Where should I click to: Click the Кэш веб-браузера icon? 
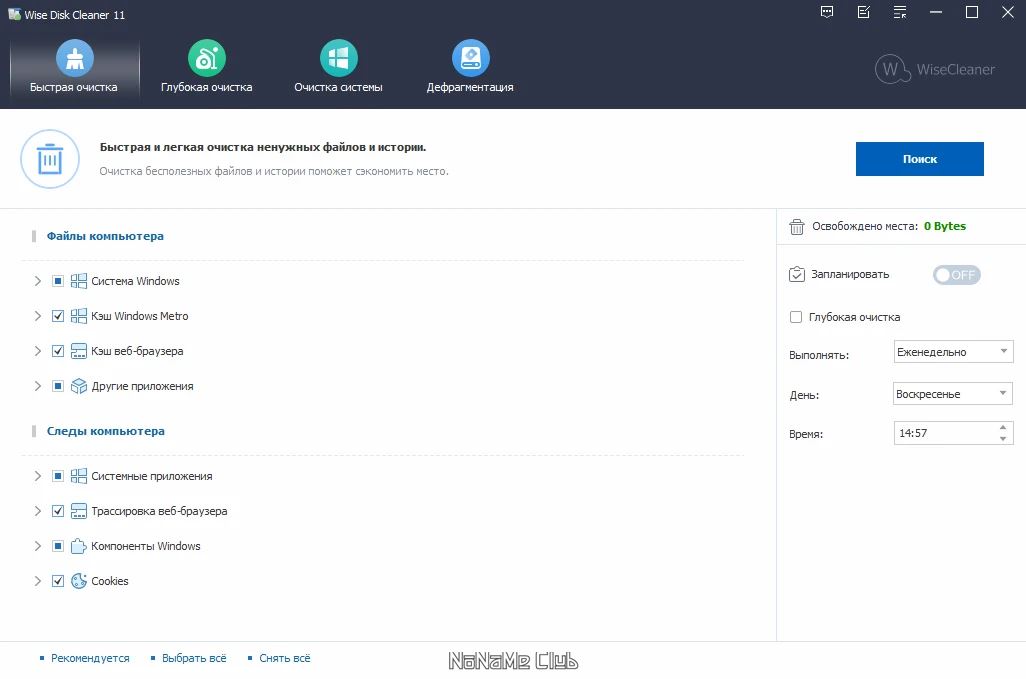79,351
